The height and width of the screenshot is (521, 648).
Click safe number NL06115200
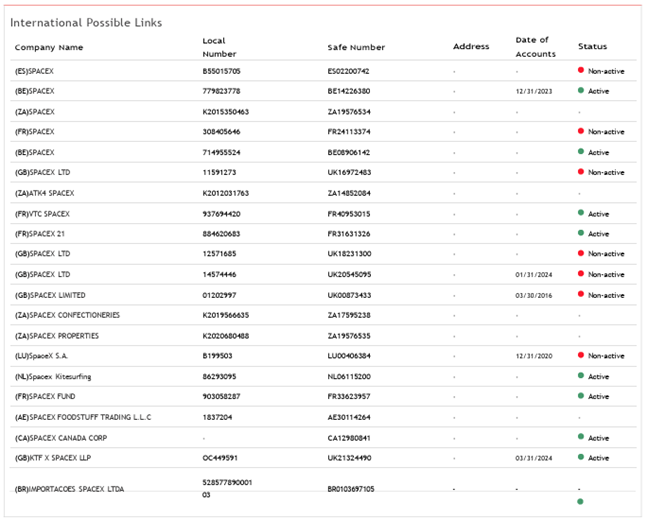(x=349, y=377)
